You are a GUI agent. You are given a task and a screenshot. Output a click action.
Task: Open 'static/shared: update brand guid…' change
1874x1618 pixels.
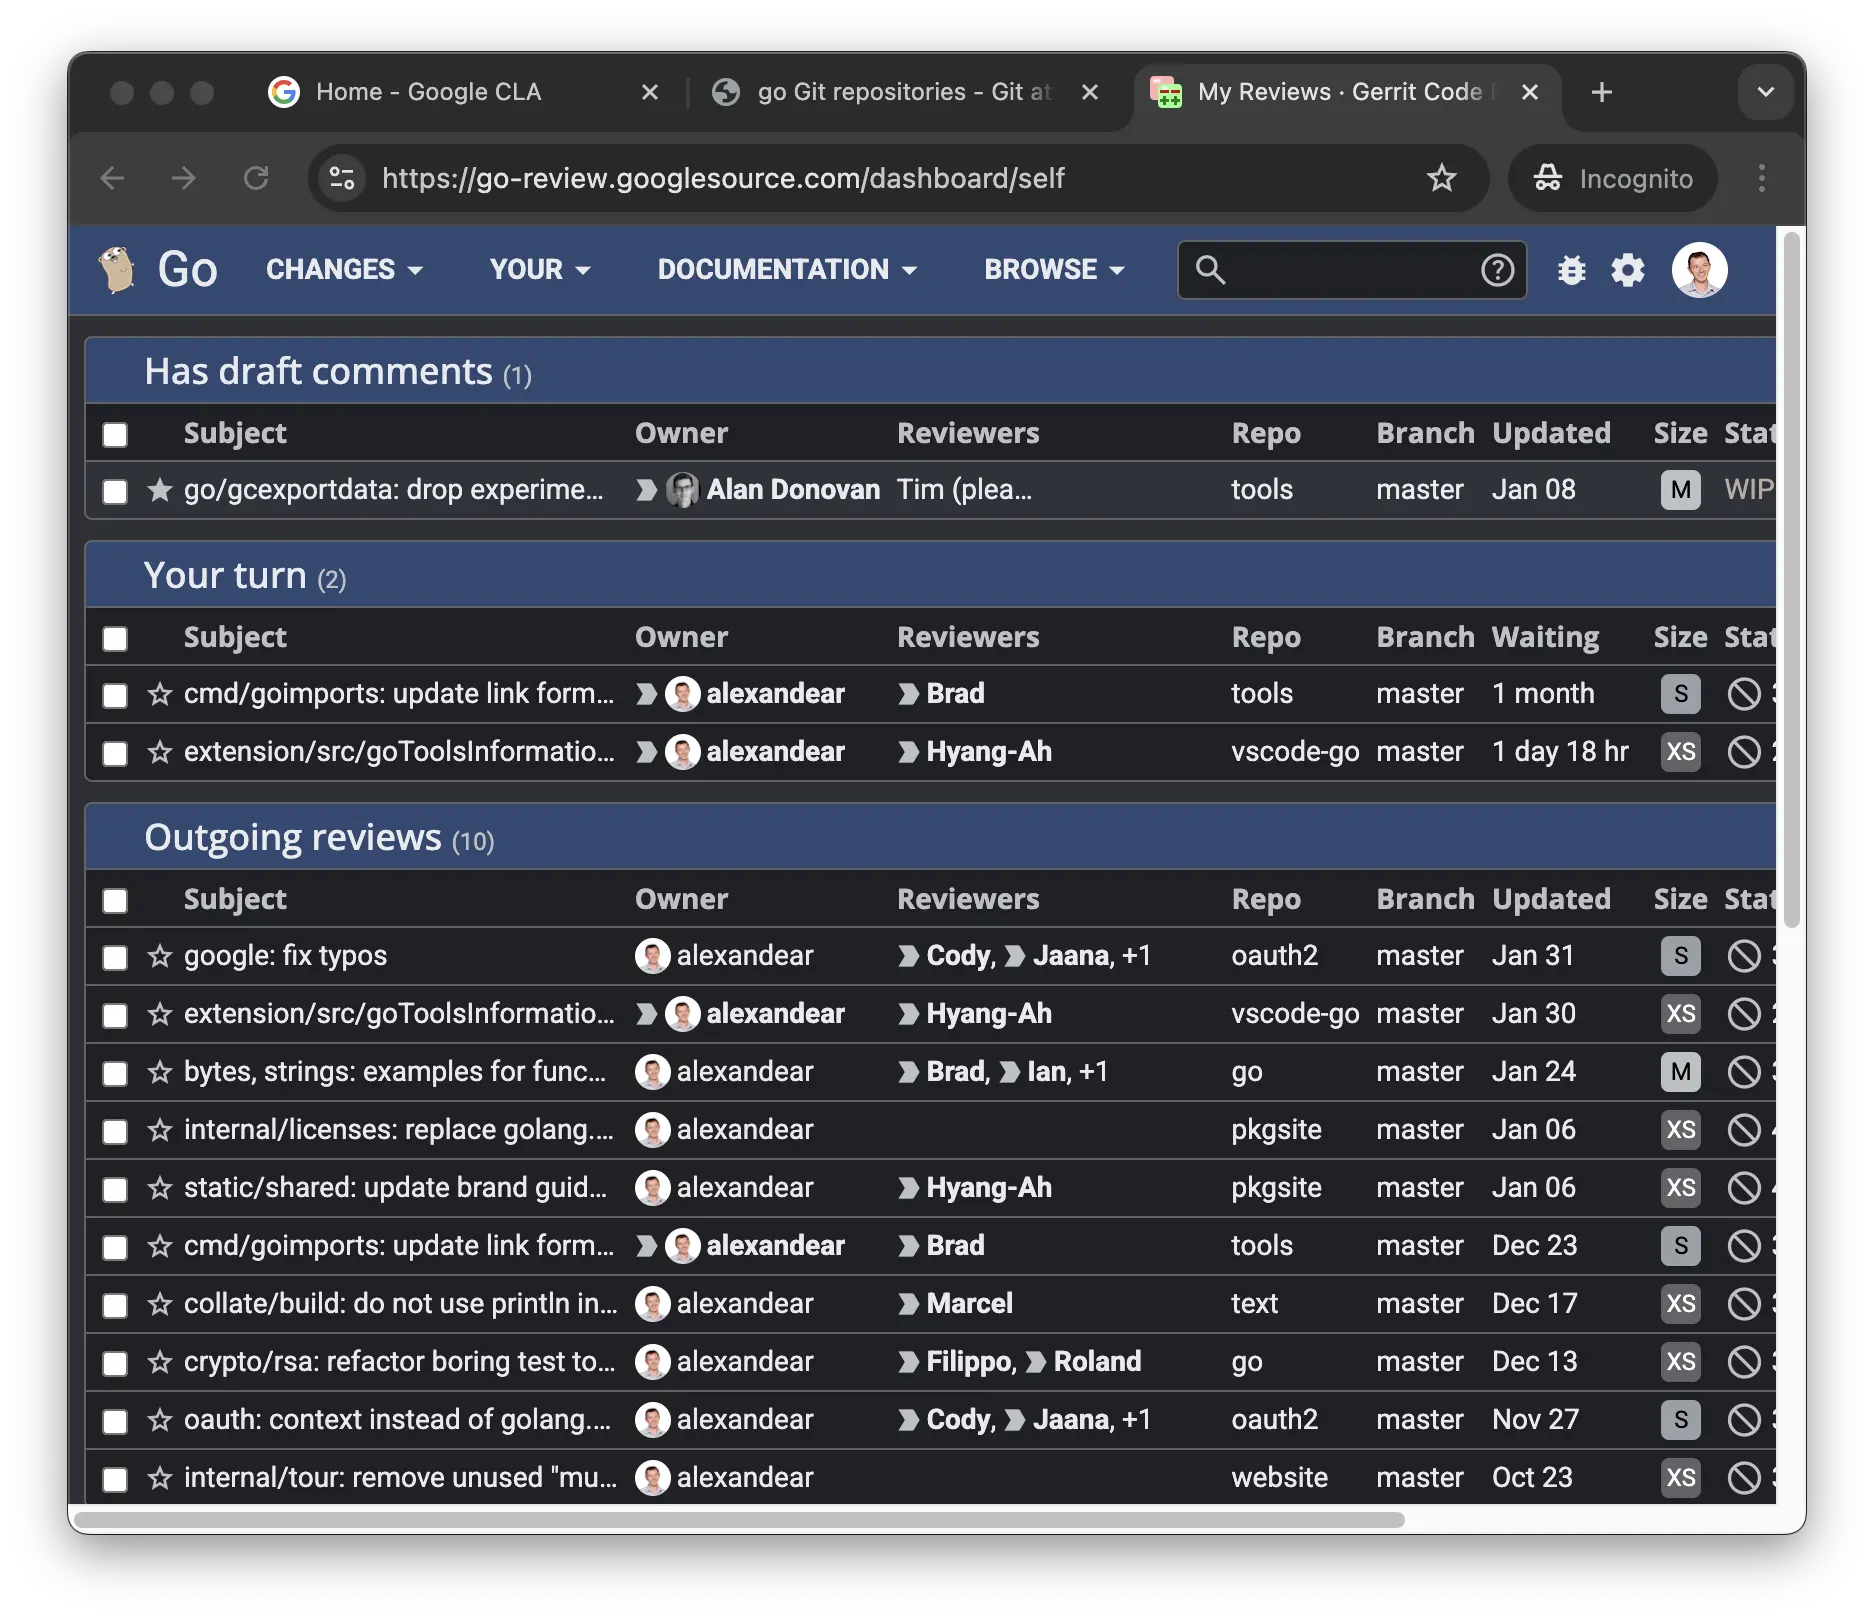[x=395, y=1188]
